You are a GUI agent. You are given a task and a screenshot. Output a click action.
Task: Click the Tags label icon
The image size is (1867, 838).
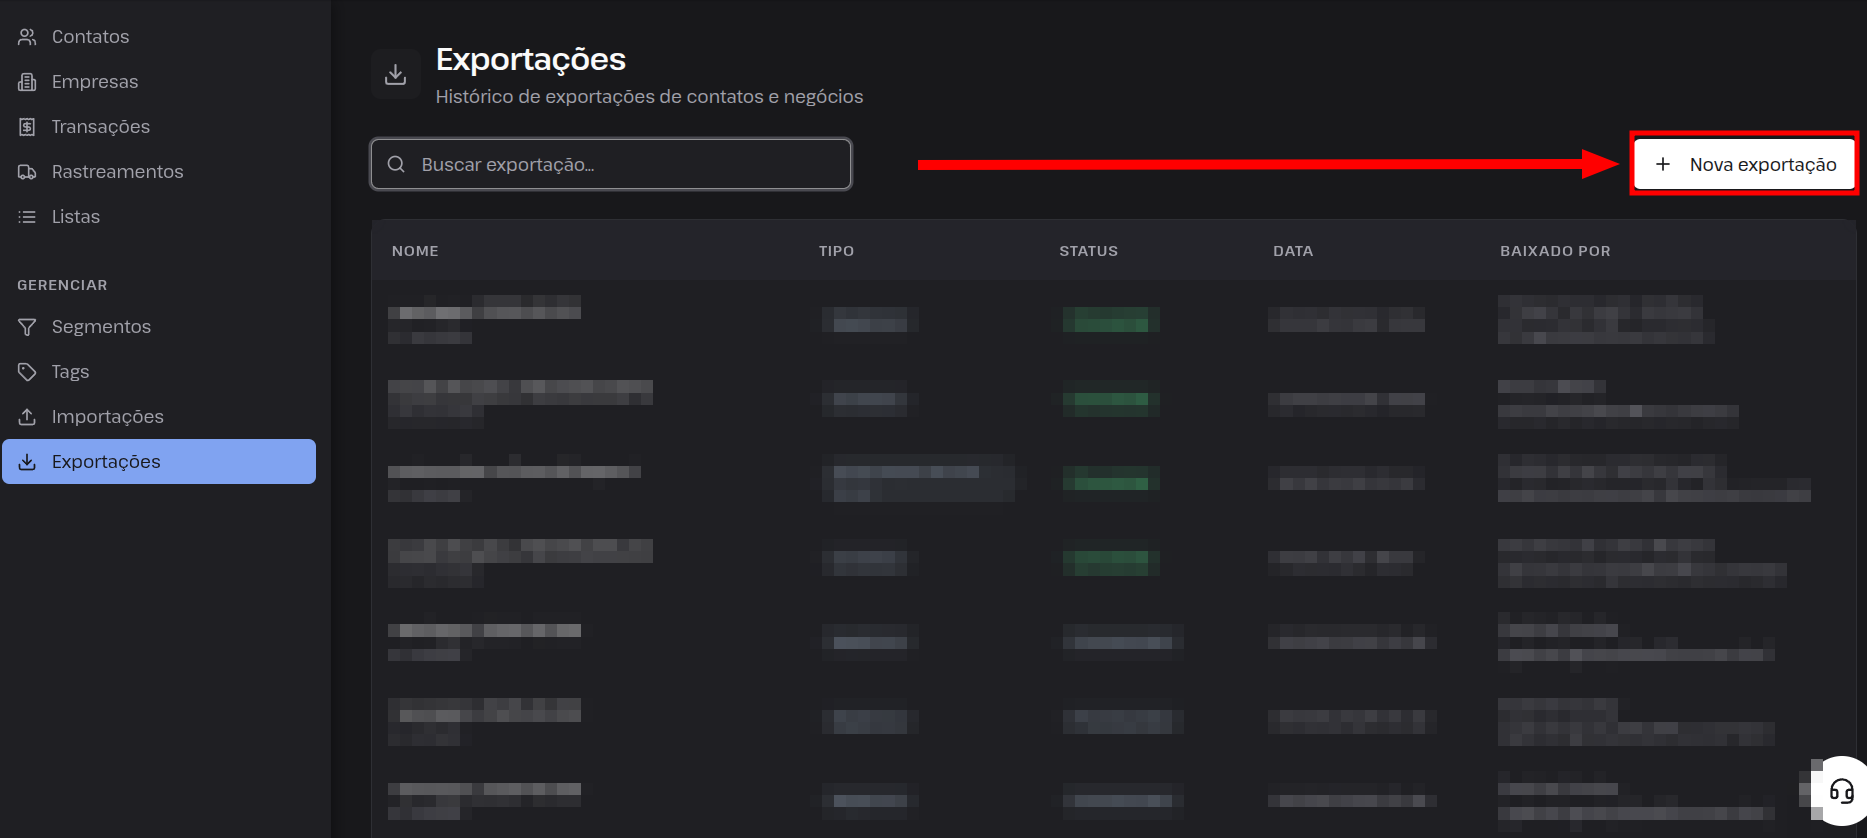click(27, 372)
